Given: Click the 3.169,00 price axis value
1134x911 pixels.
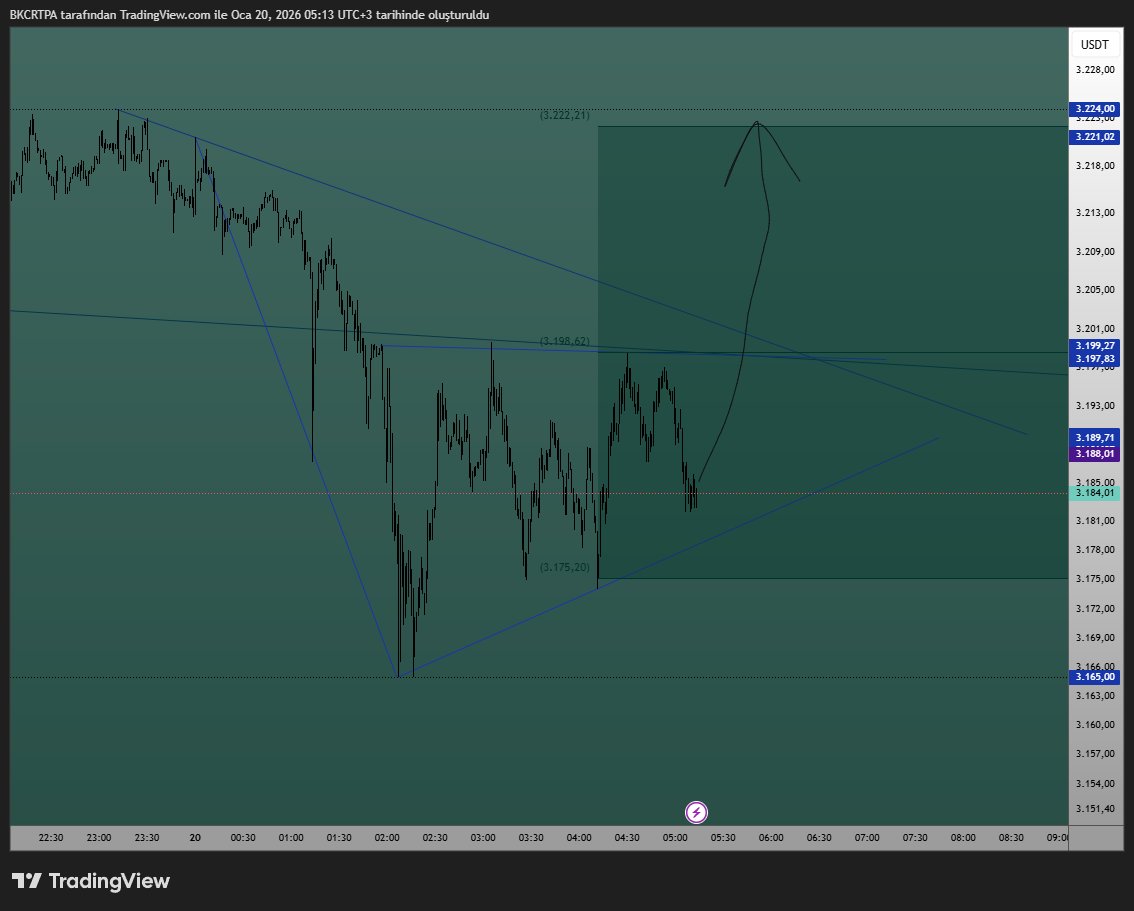Looking at the screenshot, I should click(1094, 638).
